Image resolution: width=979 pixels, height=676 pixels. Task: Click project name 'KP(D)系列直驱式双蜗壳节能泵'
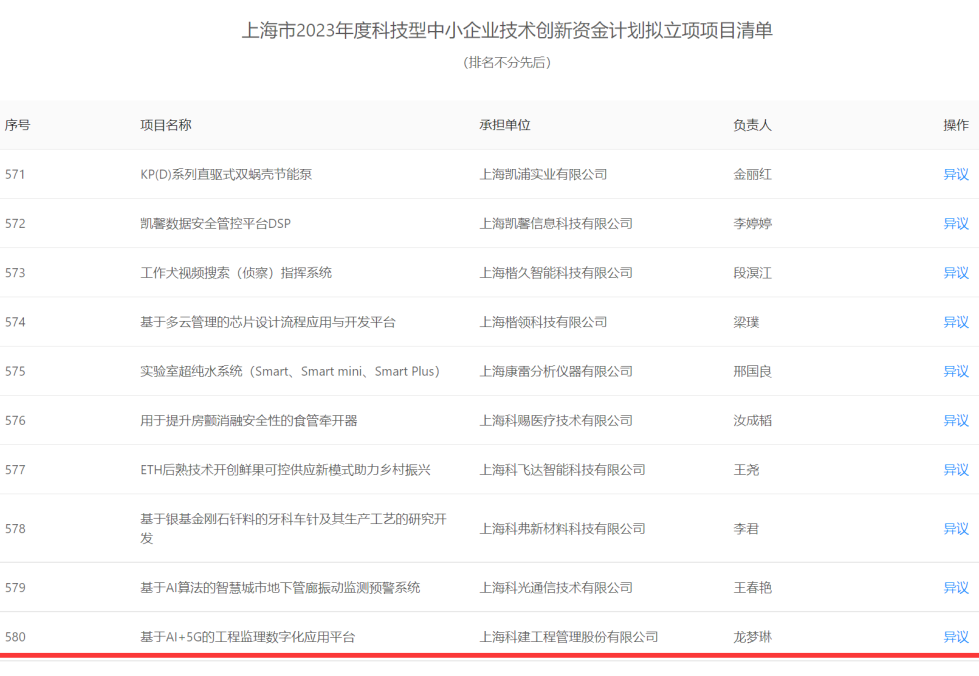(x=226, y=174)
